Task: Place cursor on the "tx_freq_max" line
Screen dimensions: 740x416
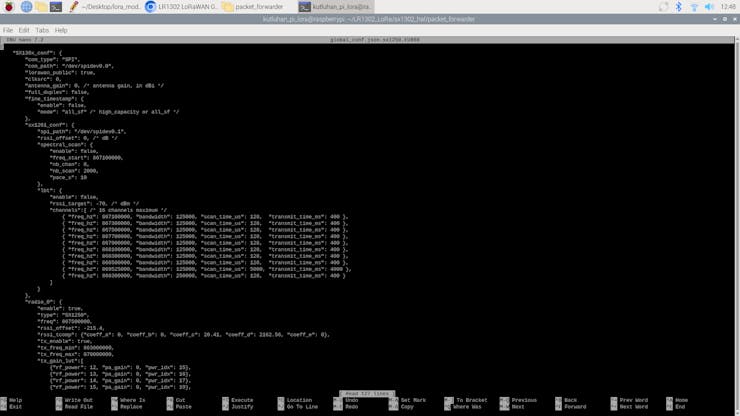Action: [76, 354]
